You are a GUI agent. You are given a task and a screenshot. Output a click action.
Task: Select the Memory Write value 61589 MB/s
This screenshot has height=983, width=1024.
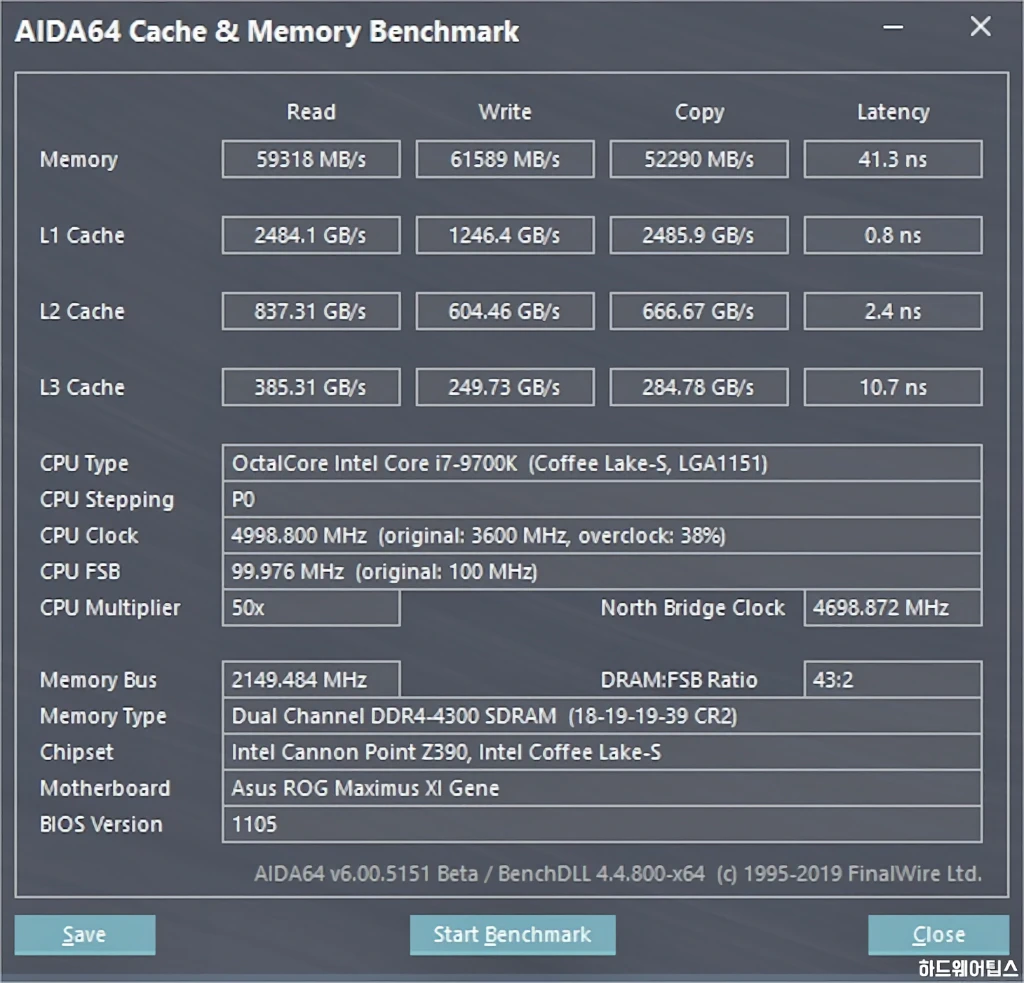coord(505,159)
